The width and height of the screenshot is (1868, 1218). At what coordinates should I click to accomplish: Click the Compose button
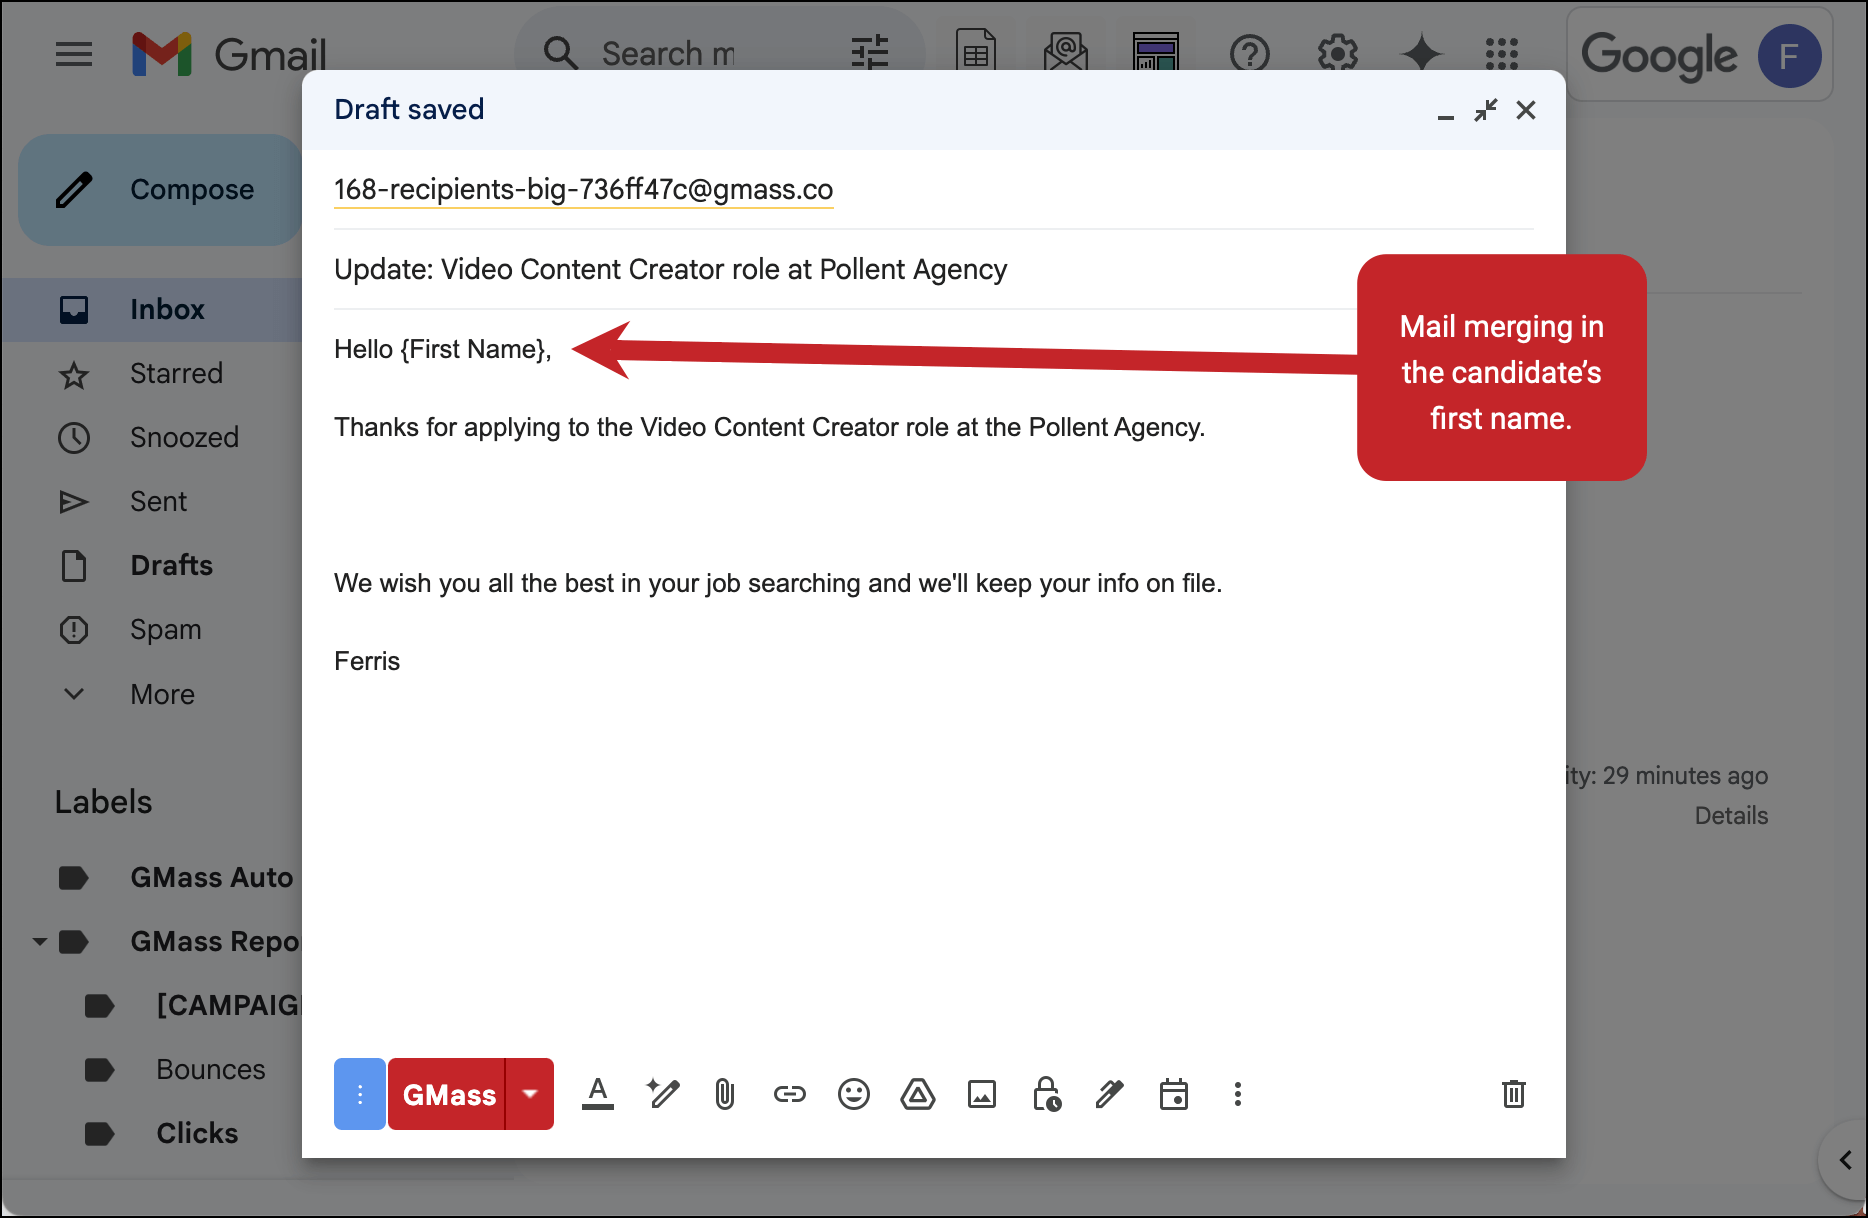tap(160, 190)
